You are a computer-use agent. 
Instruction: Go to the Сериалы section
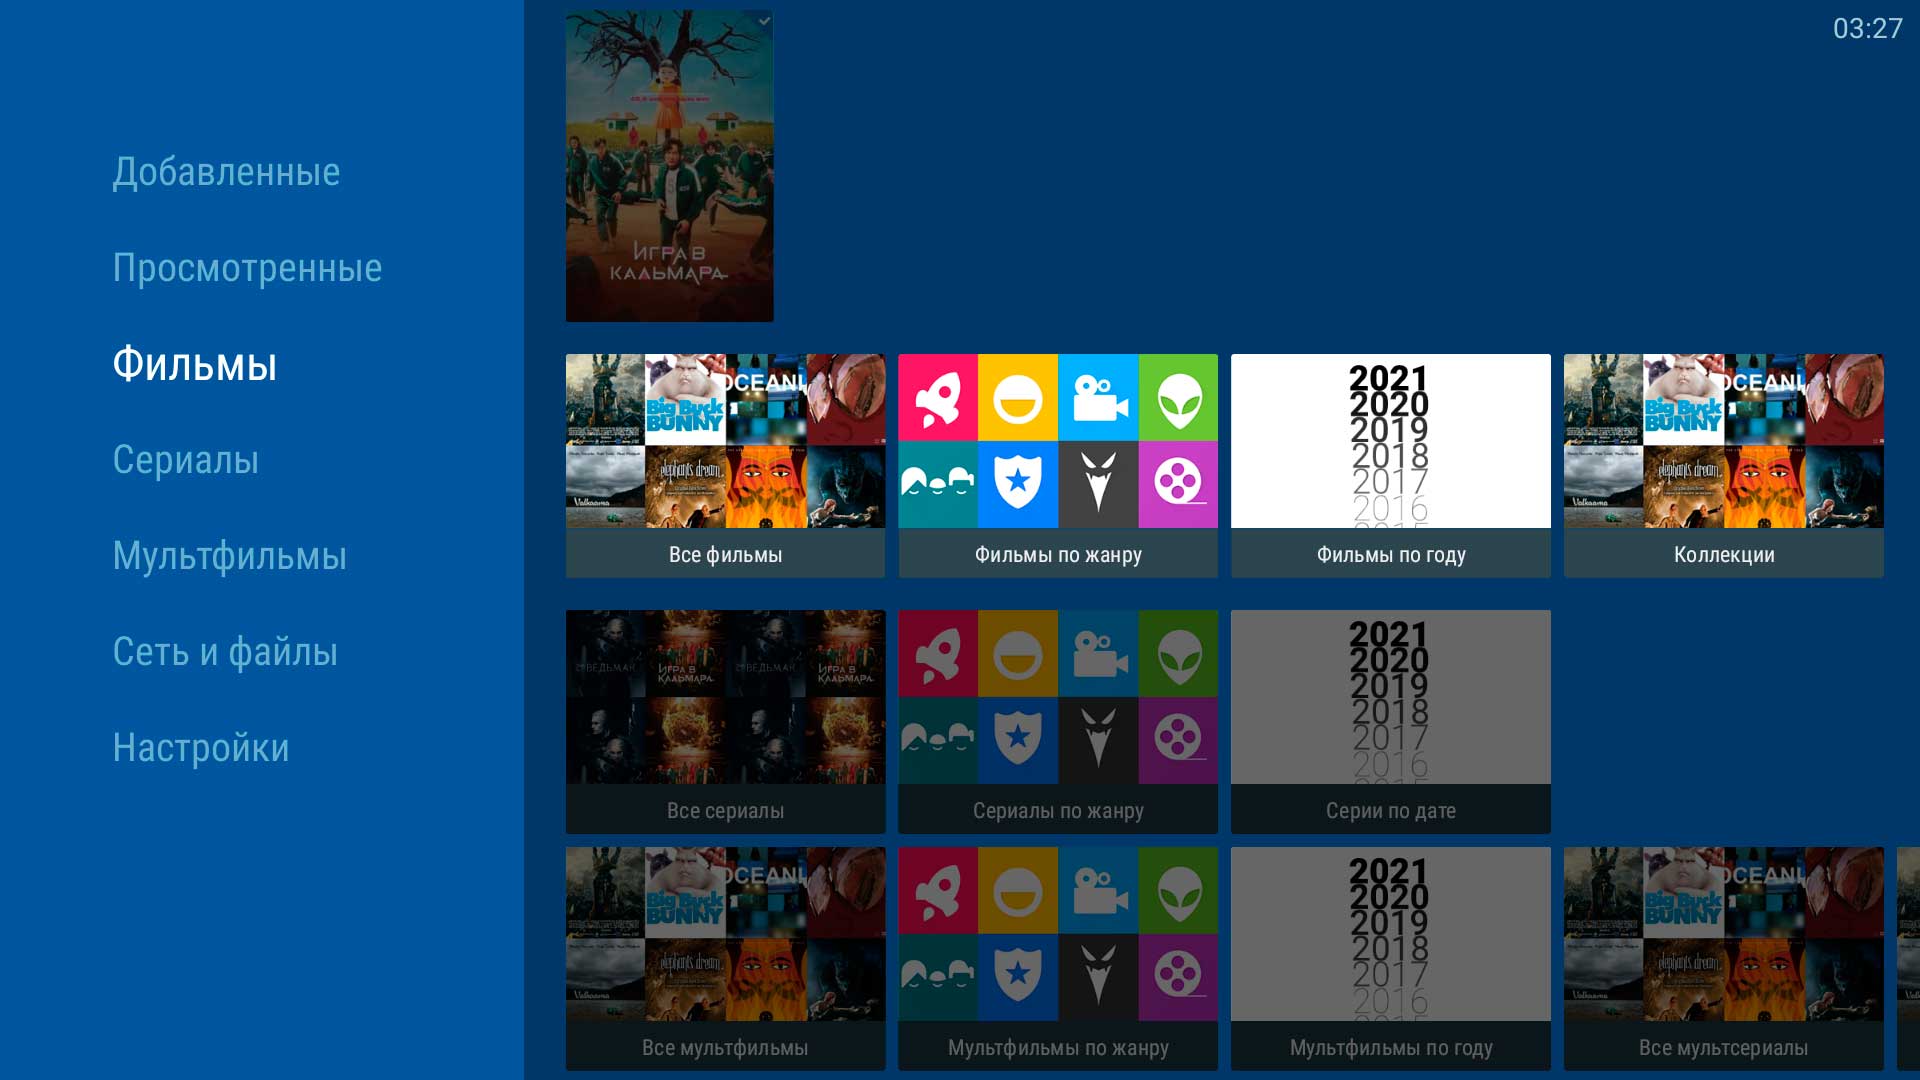(x=186, y=460)
